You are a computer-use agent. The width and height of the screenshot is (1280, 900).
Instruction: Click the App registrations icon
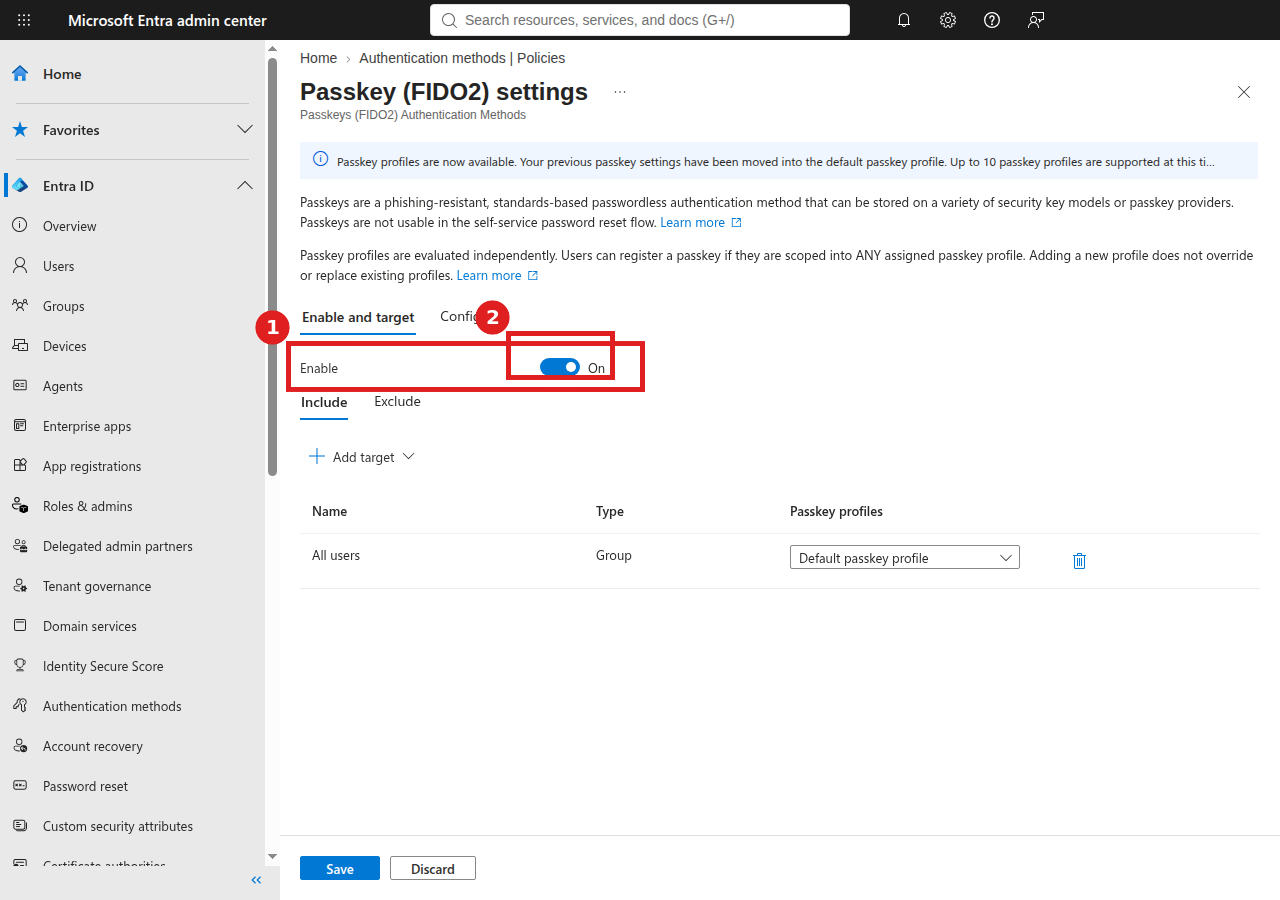[20, 466]
